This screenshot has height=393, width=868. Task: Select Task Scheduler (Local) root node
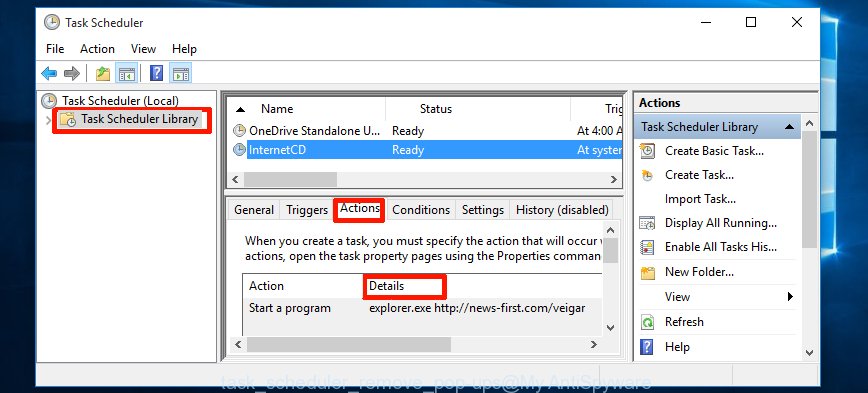point(120,101)
